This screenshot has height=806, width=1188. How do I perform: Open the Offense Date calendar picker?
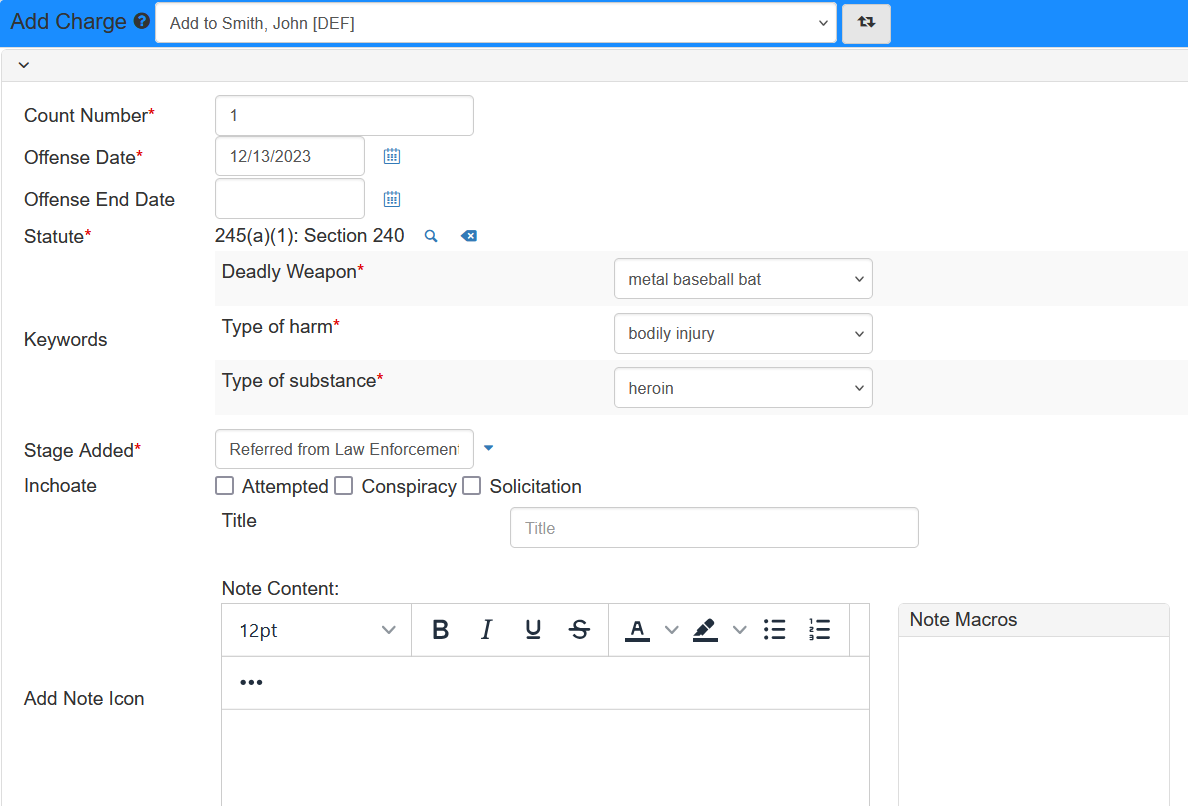[392, 156]
